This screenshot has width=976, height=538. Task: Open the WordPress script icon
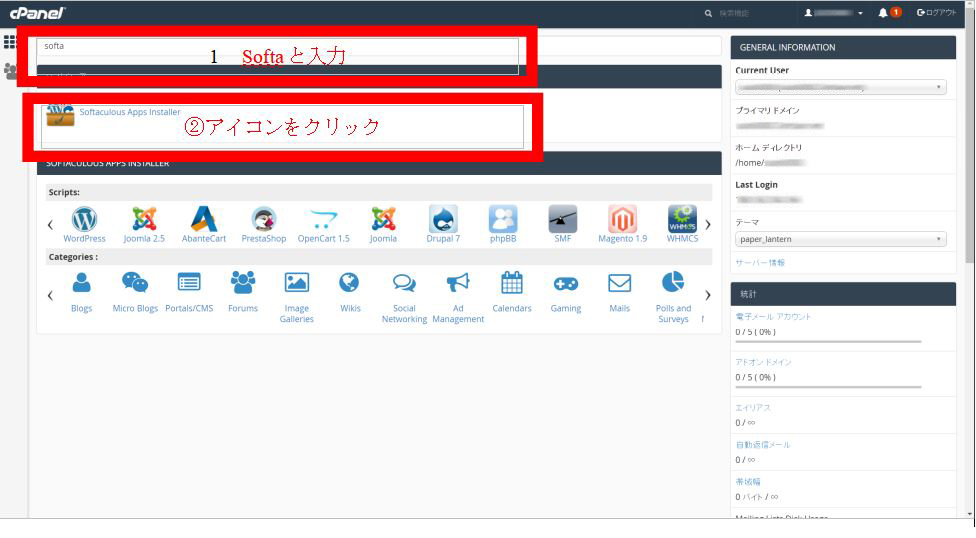pos(84,219)
